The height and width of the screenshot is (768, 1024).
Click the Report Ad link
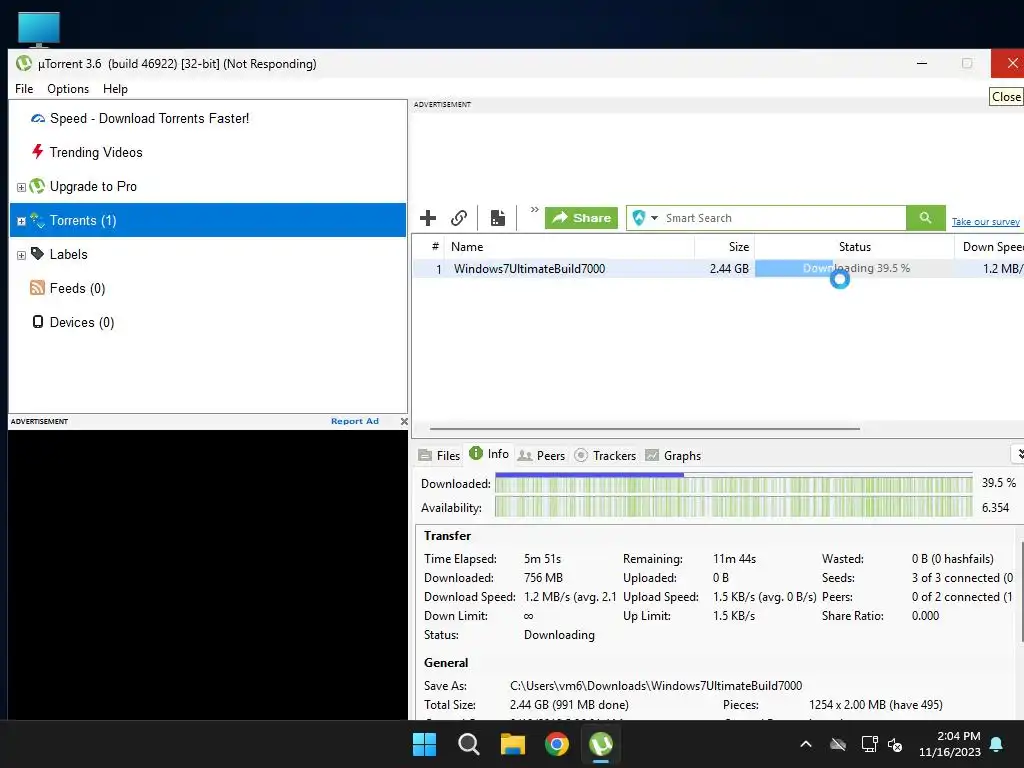click(x=355, y=421)
